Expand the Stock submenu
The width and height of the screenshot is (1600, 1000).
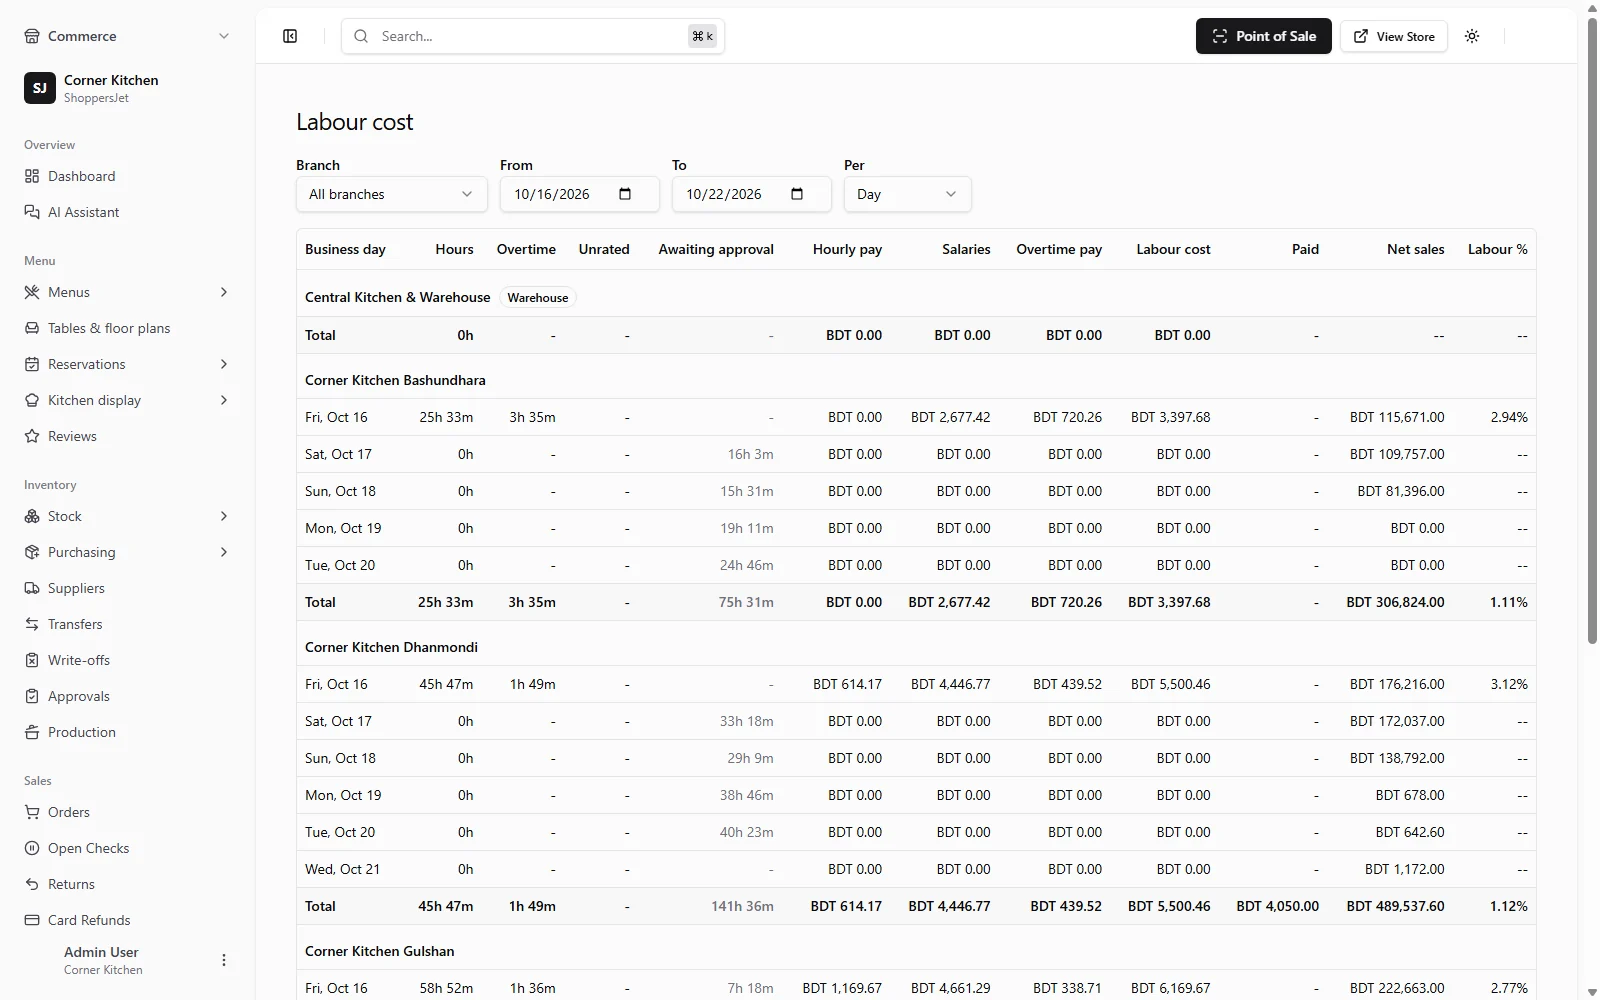[224, 516]
